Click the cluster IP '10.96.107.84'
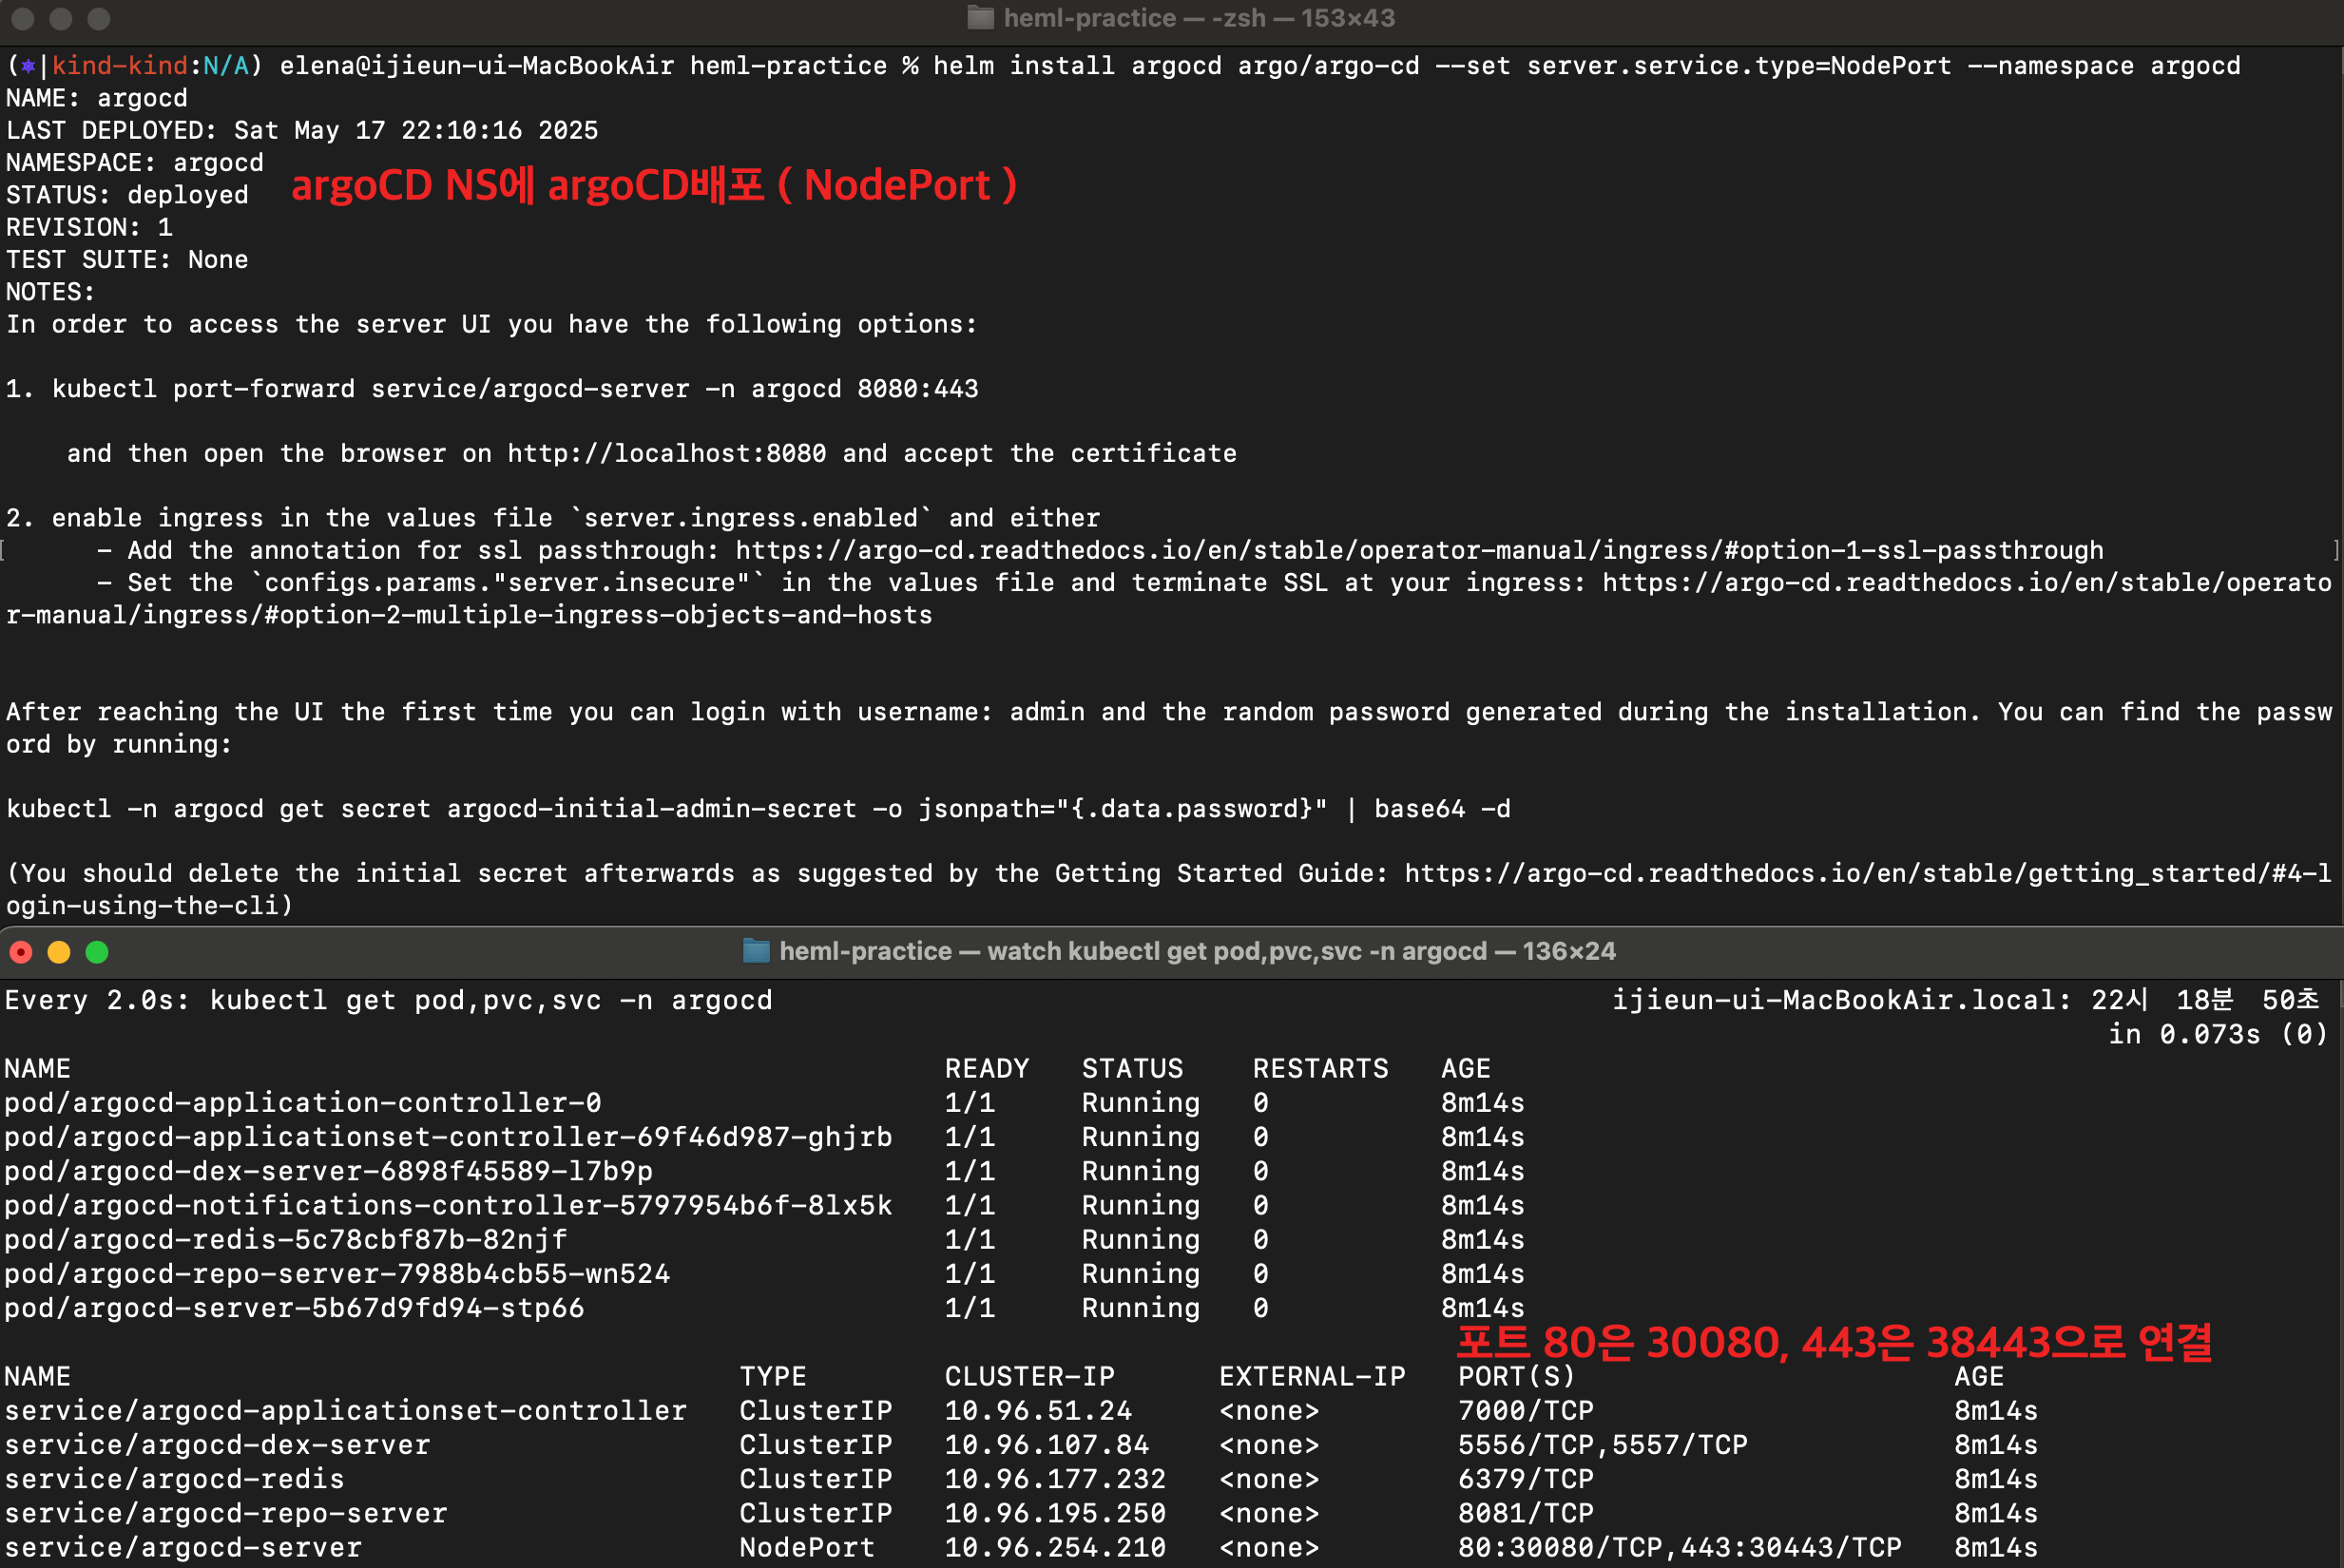The image size is (2344, 1568). point(1047,1444)
